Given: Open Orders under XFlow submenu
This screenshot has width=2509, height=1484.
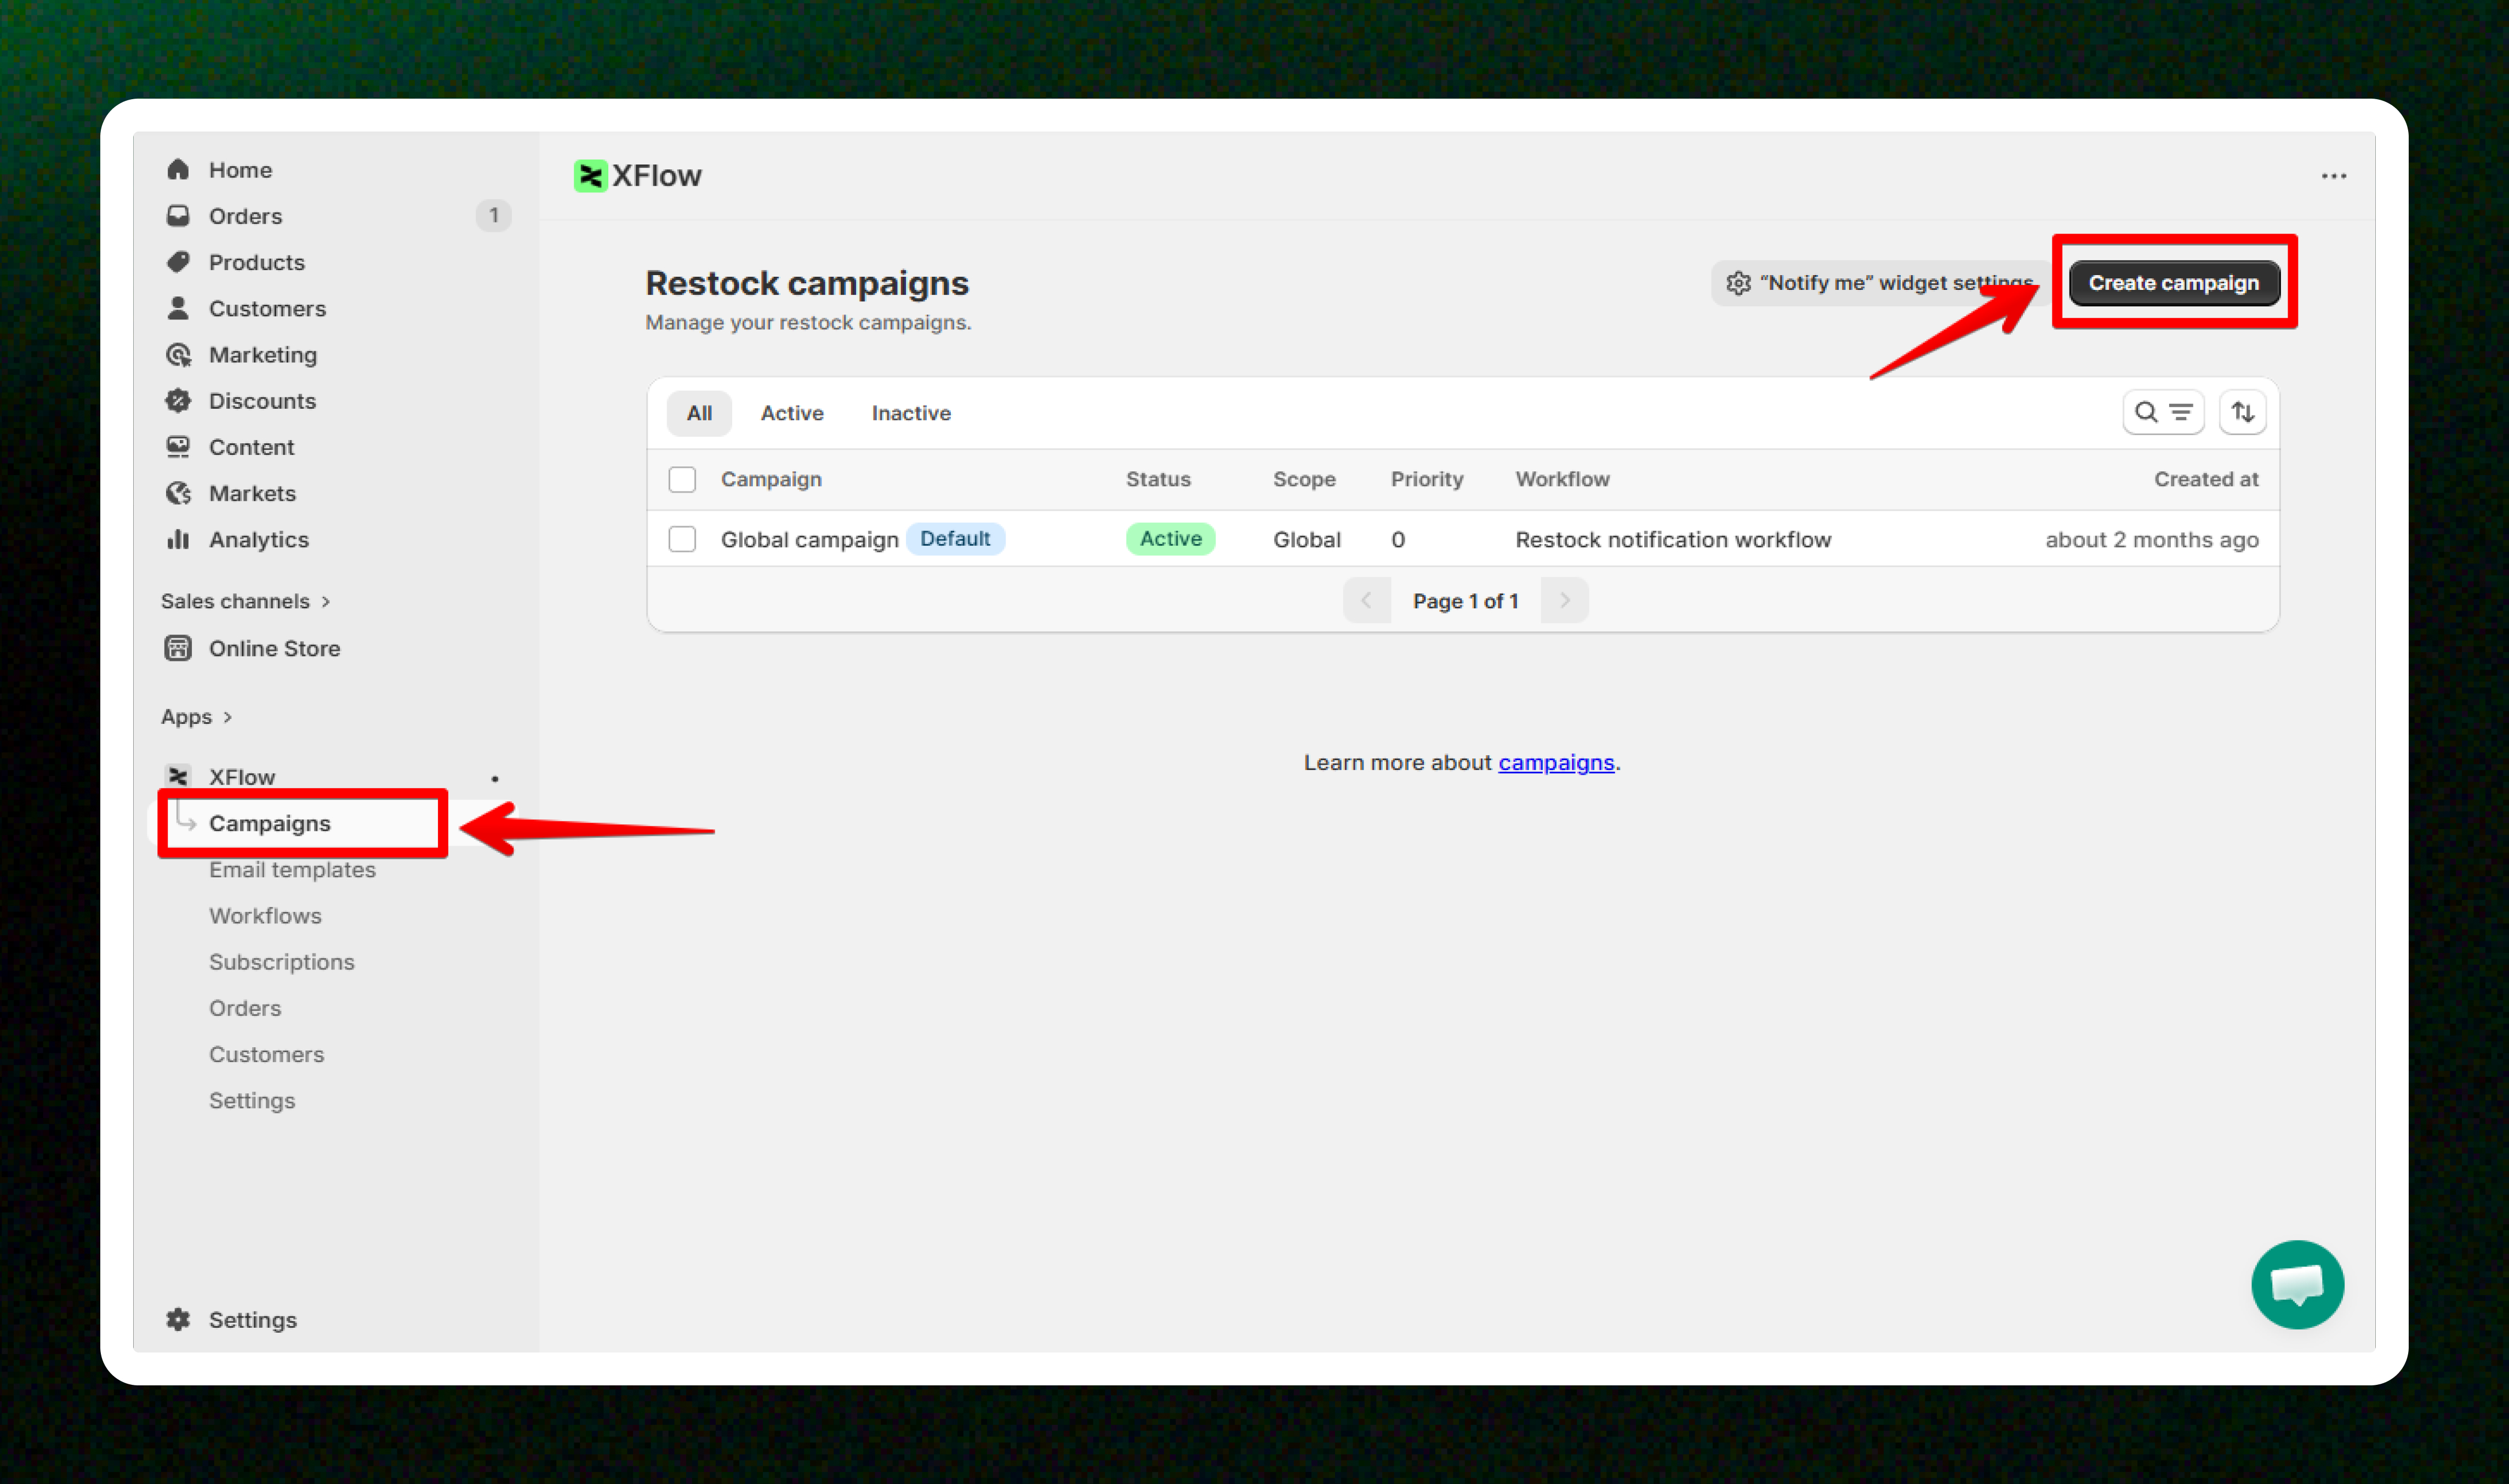Looking at the screenshot, I should pyautogui.click(x=245, y=1008).
